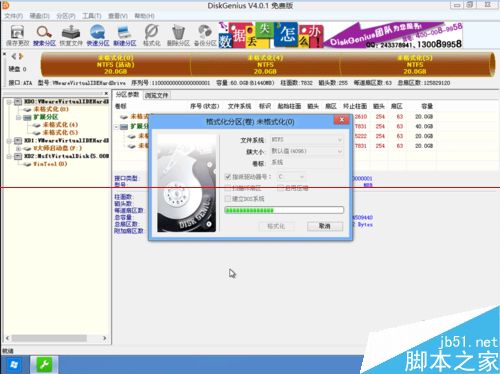
Task: Open the View (查看) menu
Action: click(x=118, y=16)
